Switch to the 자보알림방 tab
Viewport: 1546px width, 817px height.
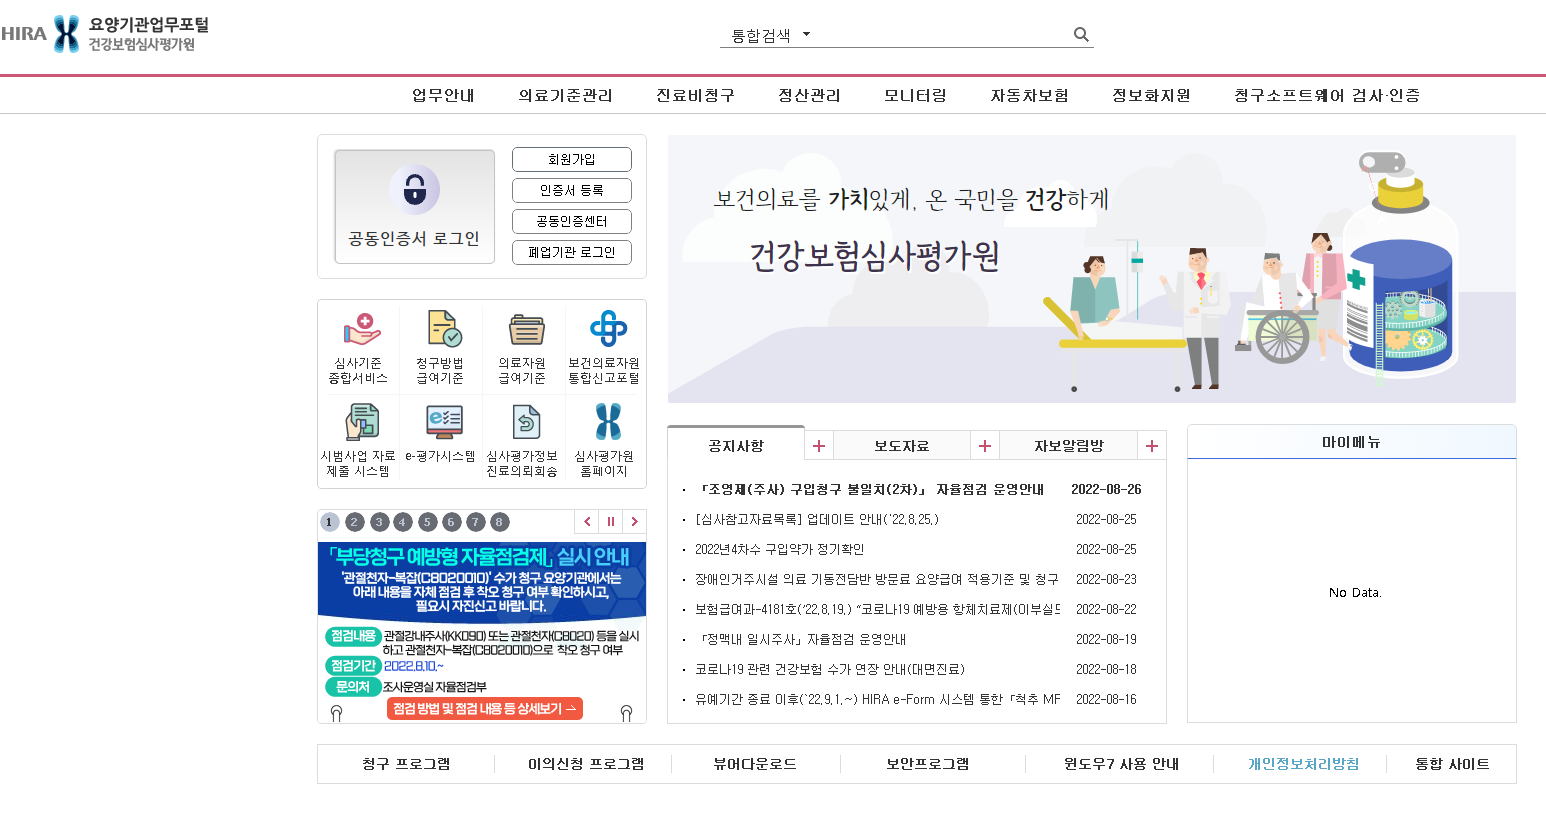tap(1069, 446)
